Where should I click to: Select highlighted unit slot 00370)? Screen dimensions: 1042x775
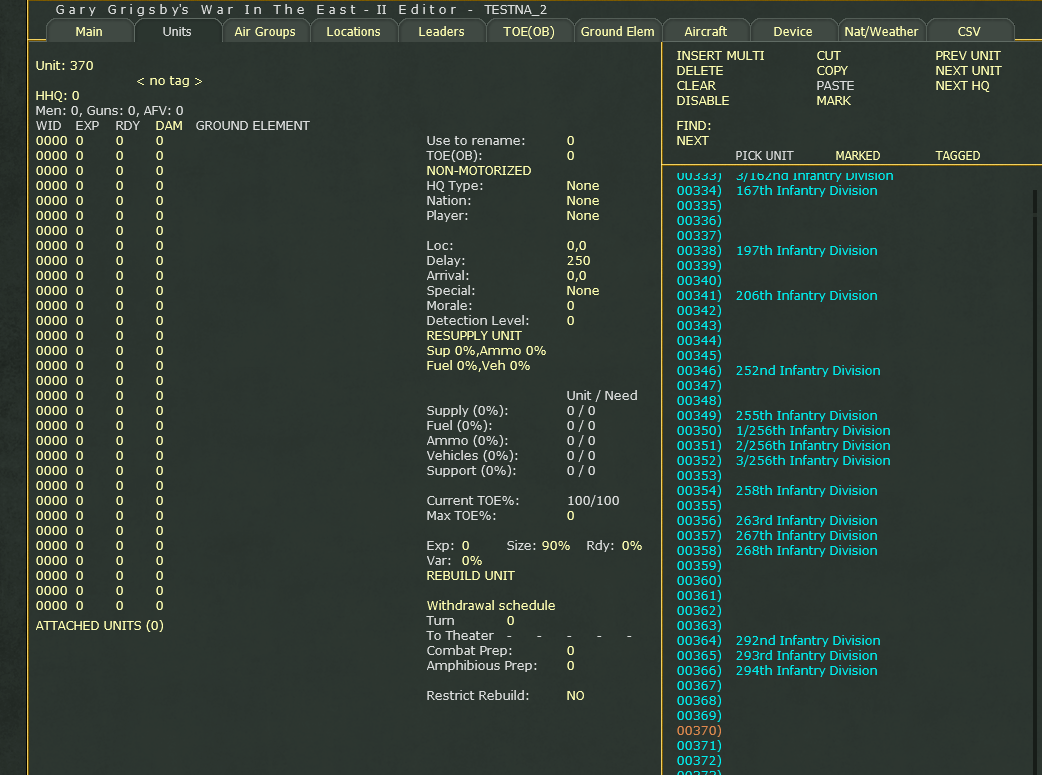[x=699, y=730]
